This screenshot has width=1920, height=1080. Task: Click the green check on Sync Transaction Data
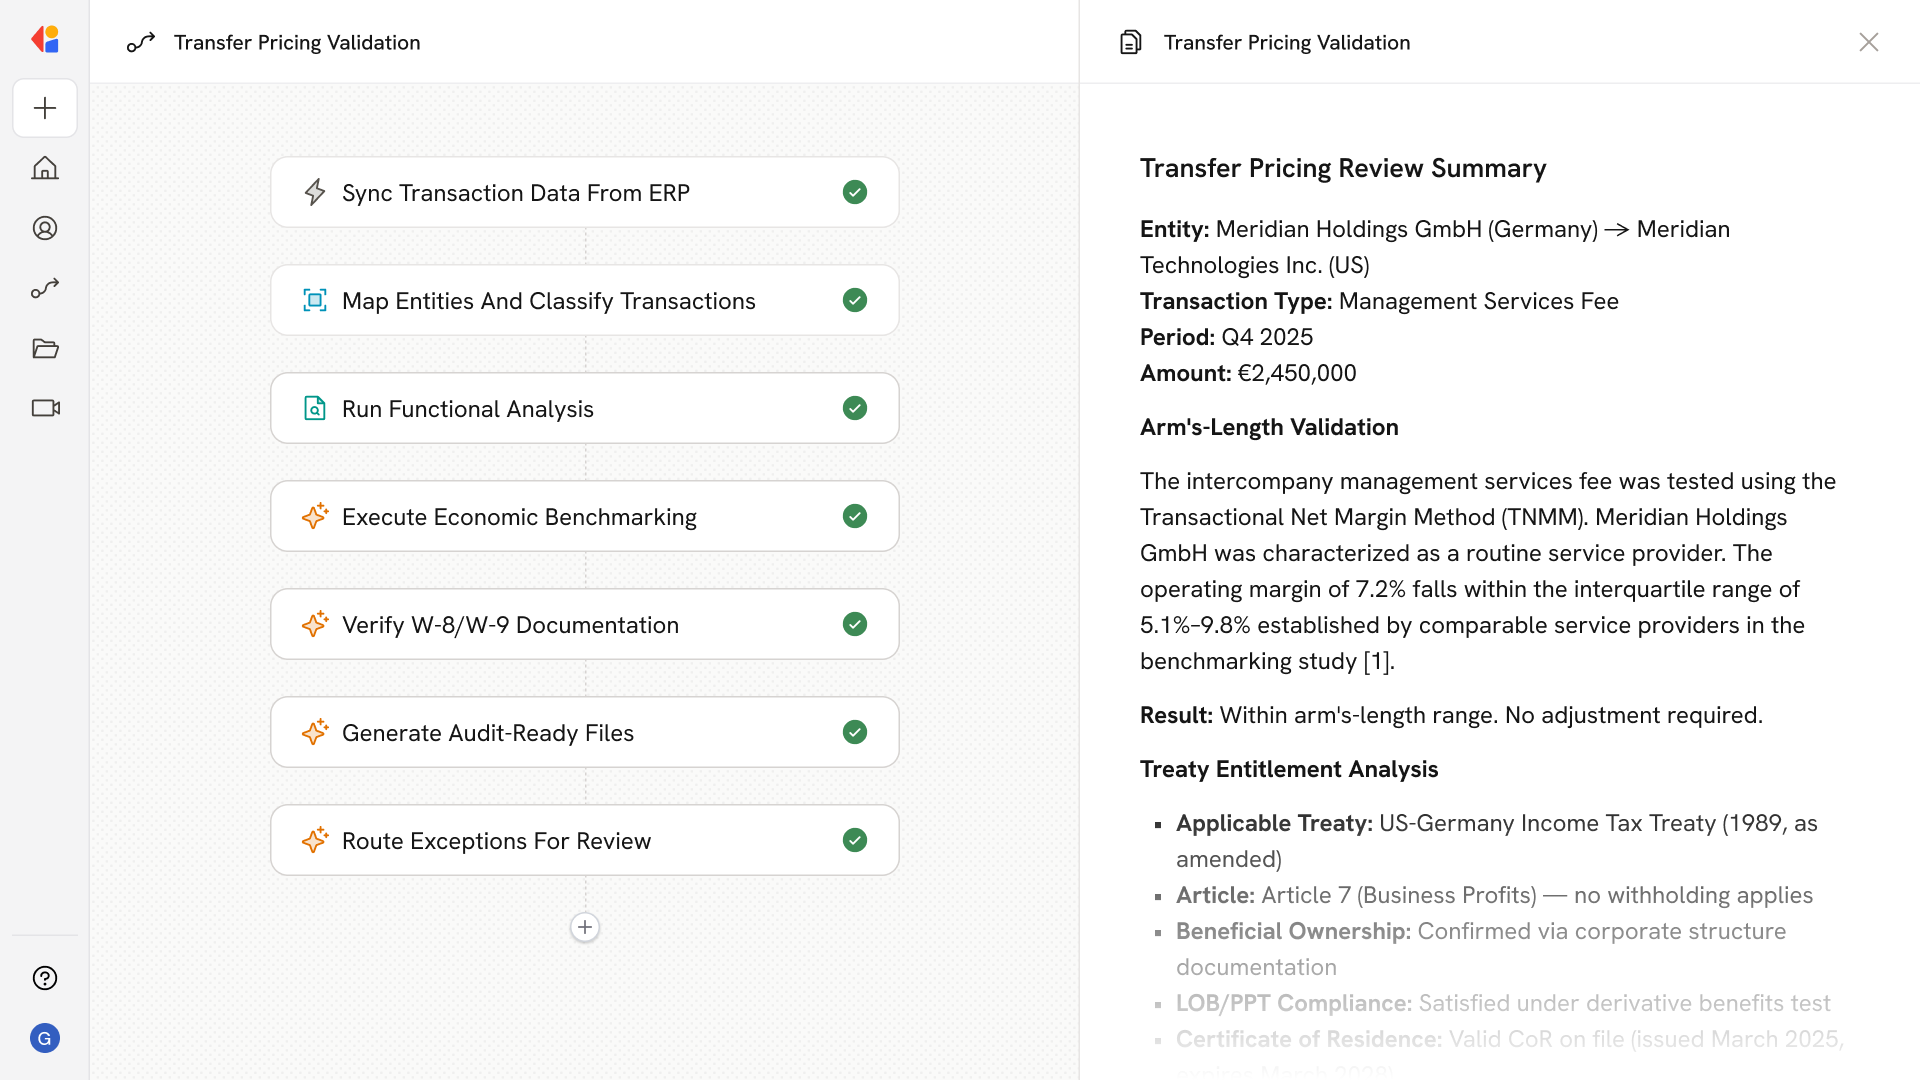854,192
